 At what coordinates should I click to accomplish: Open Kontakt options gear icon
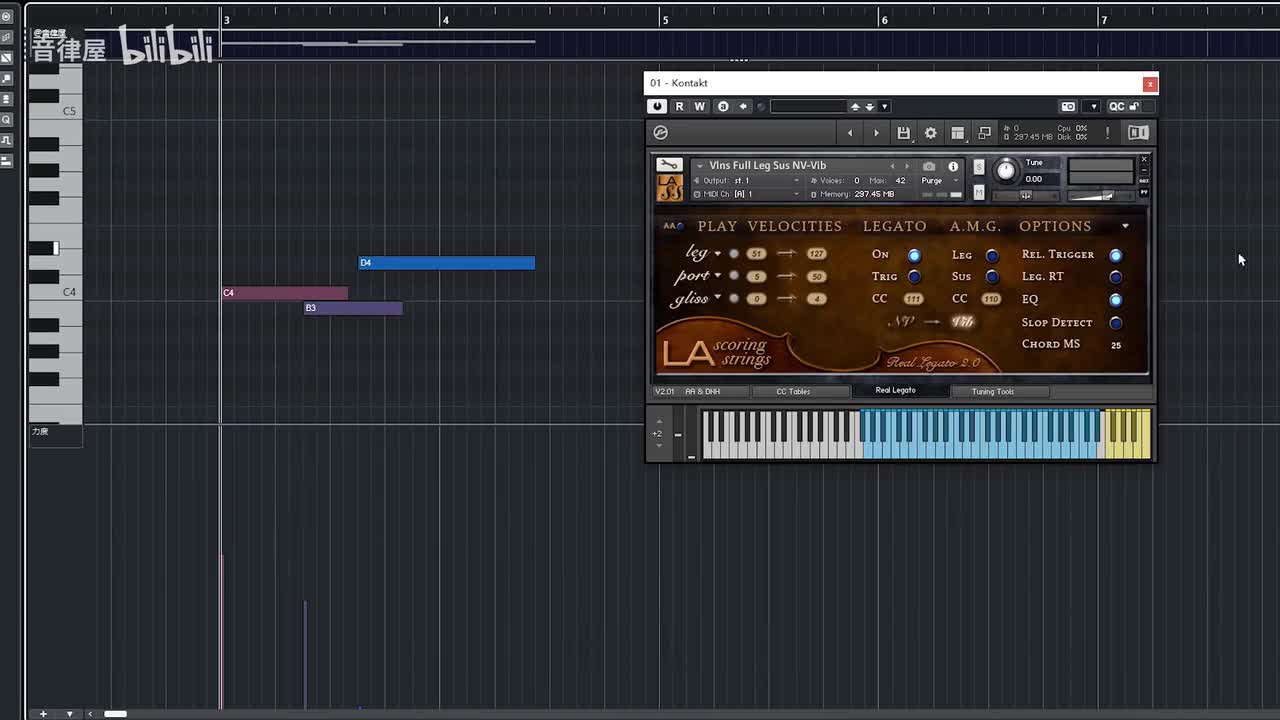(931, 133)
